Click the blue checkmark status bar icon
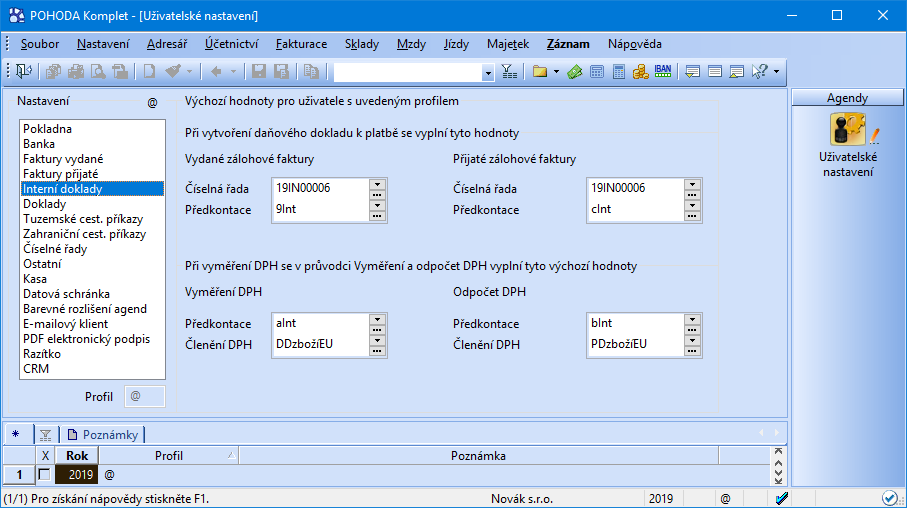The width and height of the screenshot is (907, 508). pyautogui.click(x=781, y=498)
